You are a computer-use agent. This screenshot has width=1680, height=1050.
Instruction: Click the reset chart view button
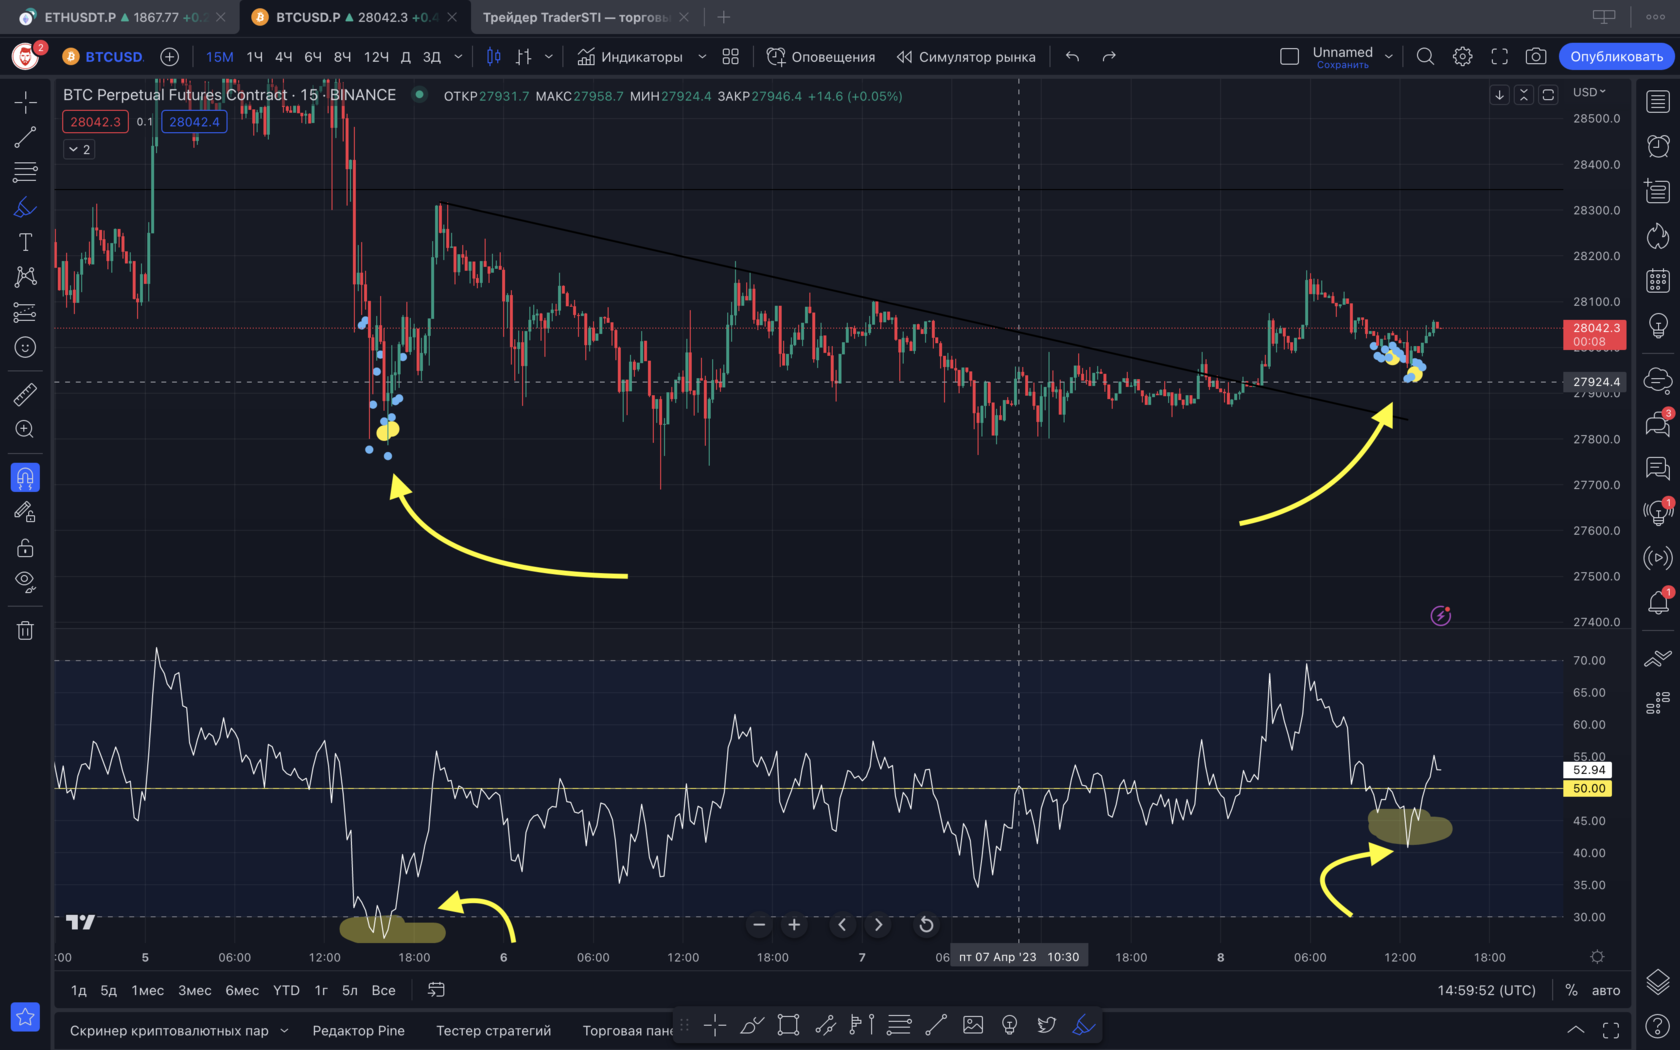point(926,925)
